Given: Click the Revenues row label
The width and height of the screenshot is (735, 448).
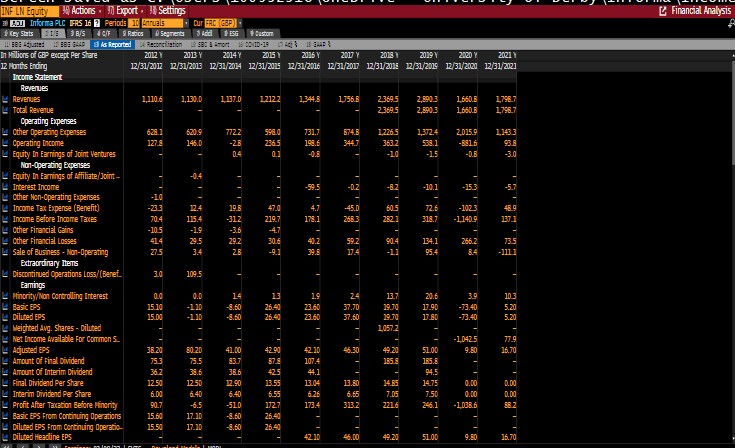Looking at the screenshot, I should coord(26,99).
